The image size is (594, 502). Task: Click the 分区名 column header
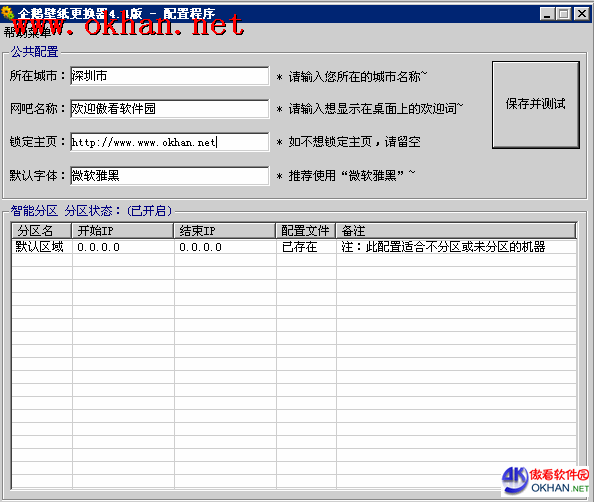pos(42,230)
